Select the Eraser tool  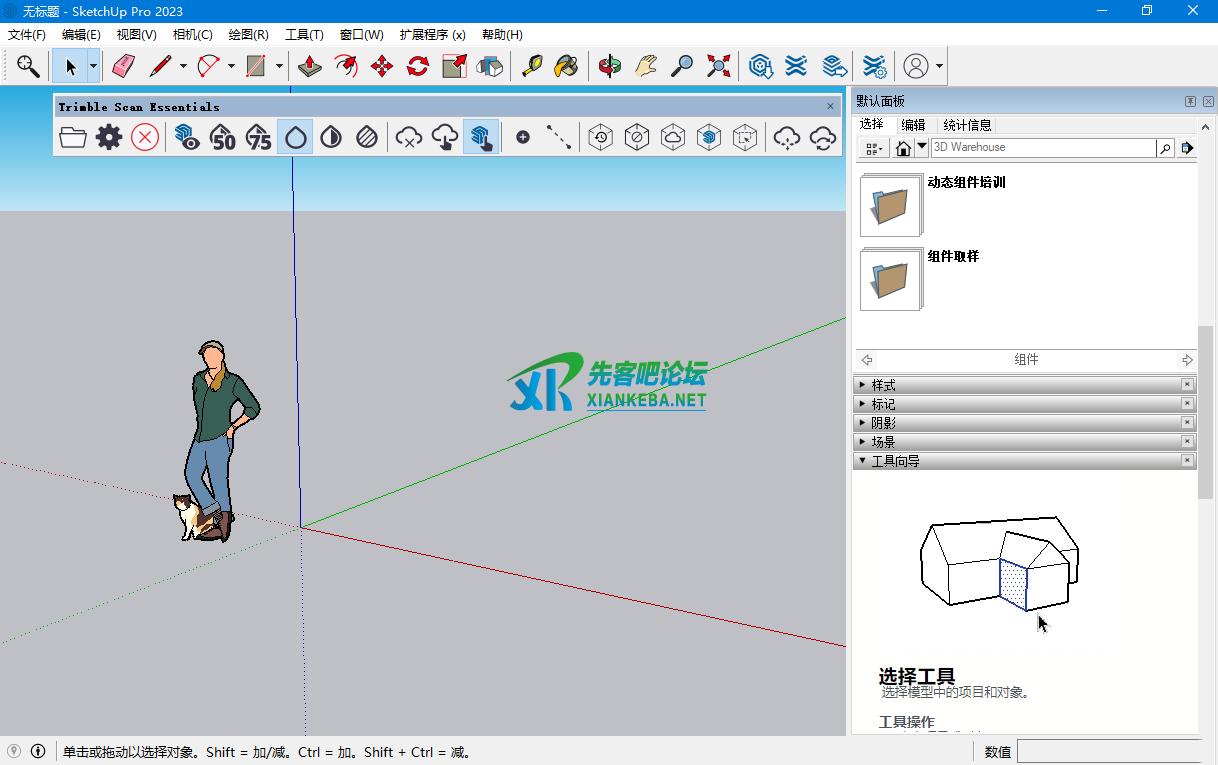pyautogui.click(x=124, y=66)
